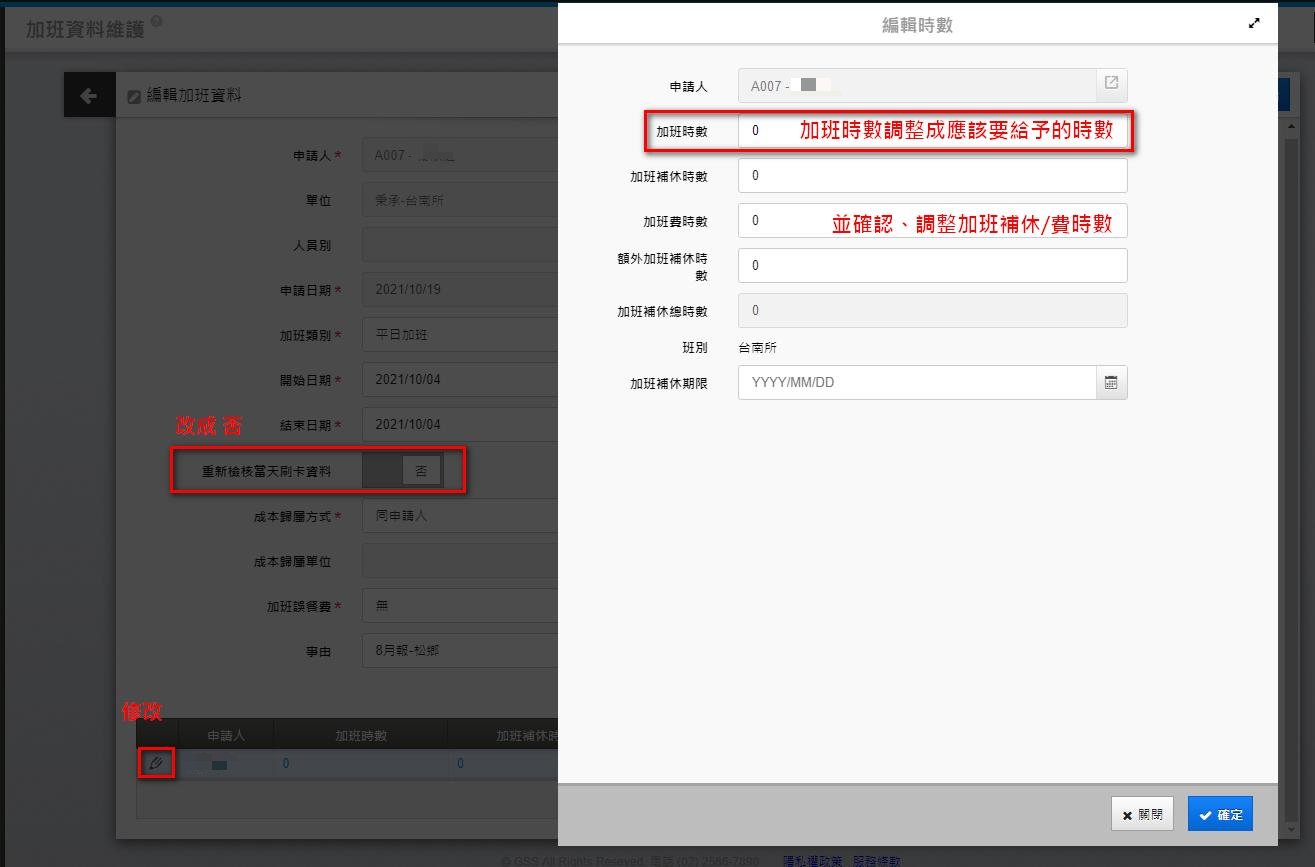This screenshot has width=1315, height=867.
Task: Open calendar picker for 加班補休期限
Action: [1111, 383]
